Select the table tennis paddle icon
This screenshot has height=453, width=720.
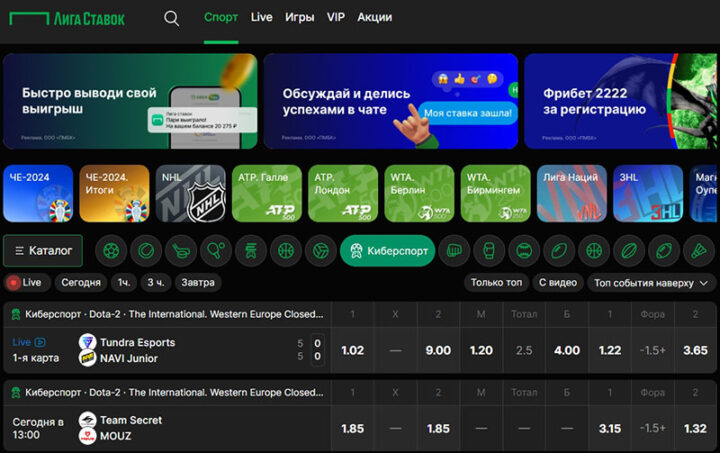(x=216, y=251)
